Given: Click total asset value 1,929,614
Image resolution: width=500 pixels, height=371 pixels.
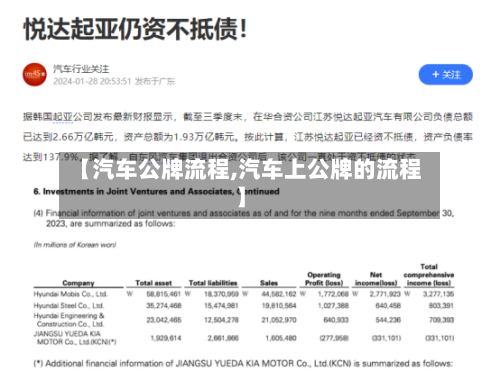Looking at the screenshot, I should pos(166,338).
